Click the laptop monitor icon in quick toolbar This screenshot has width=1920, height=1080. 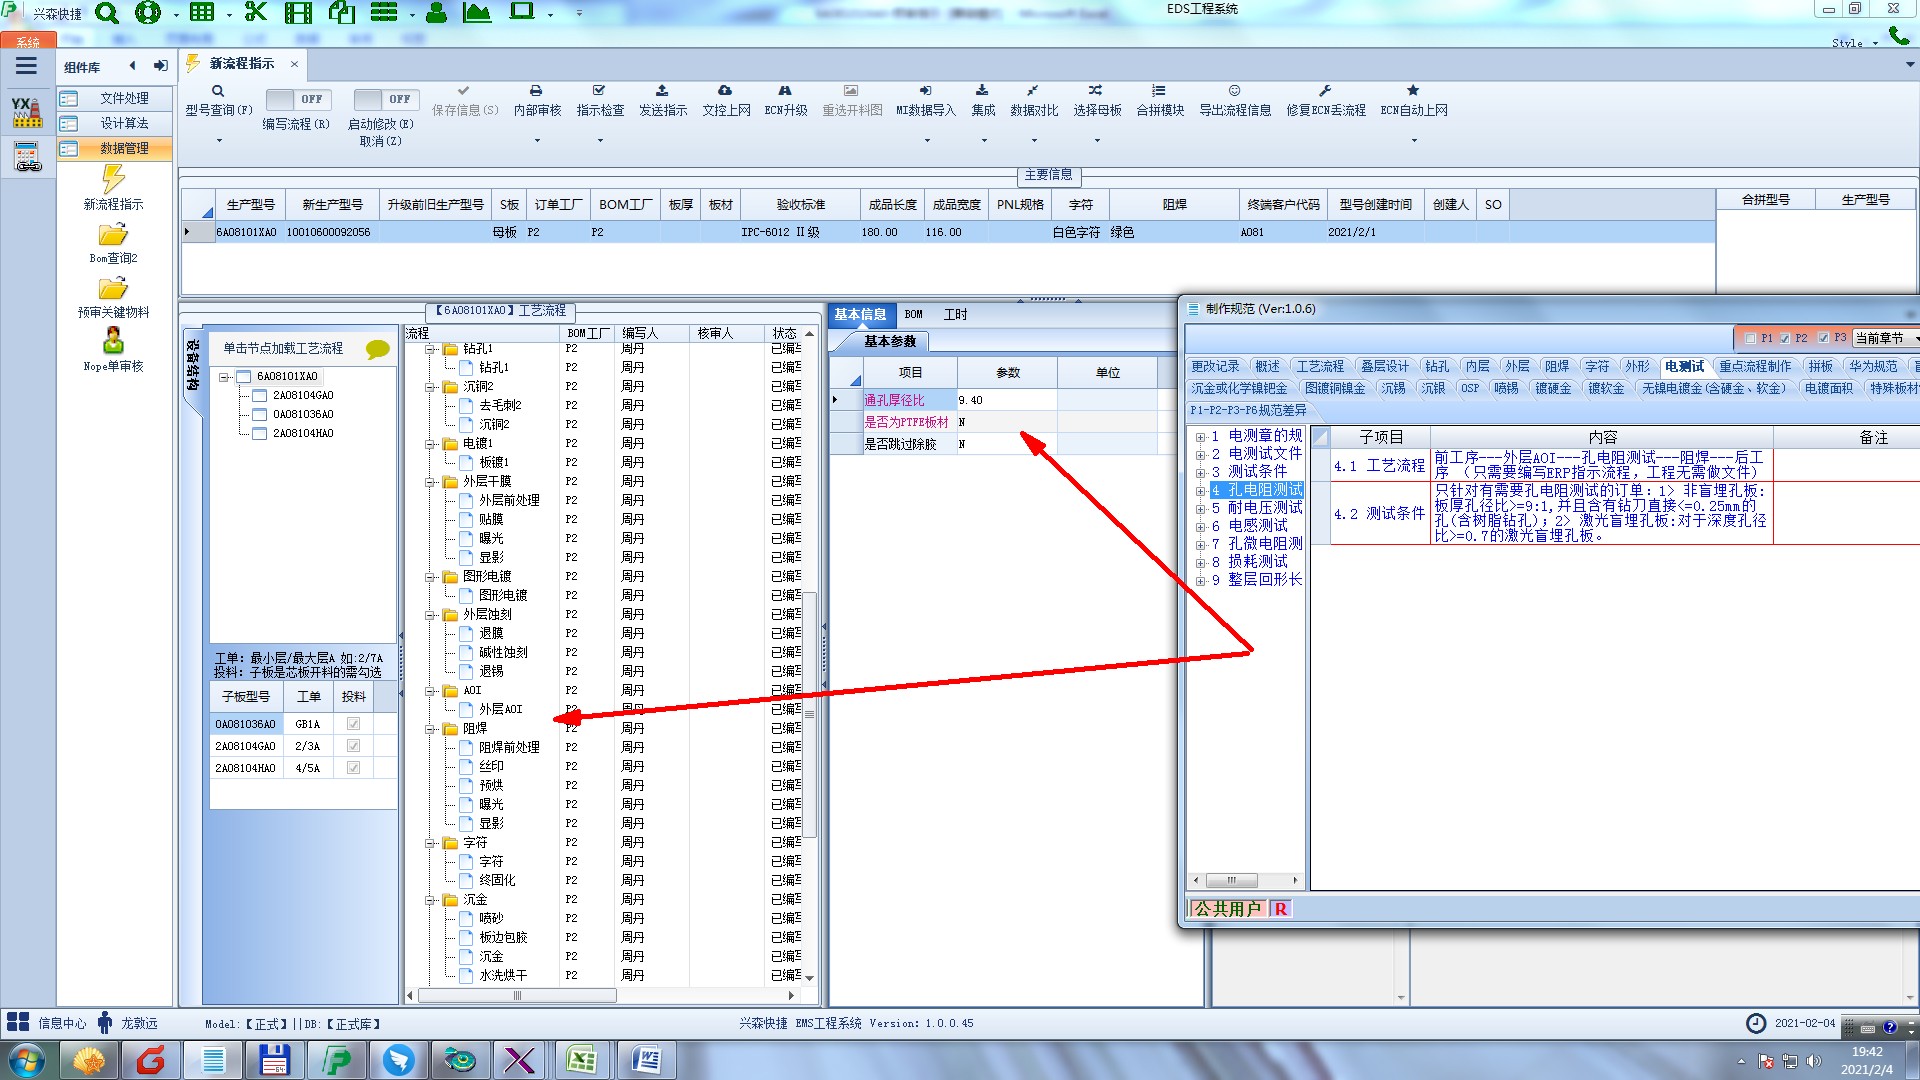[x=522, y=12]
